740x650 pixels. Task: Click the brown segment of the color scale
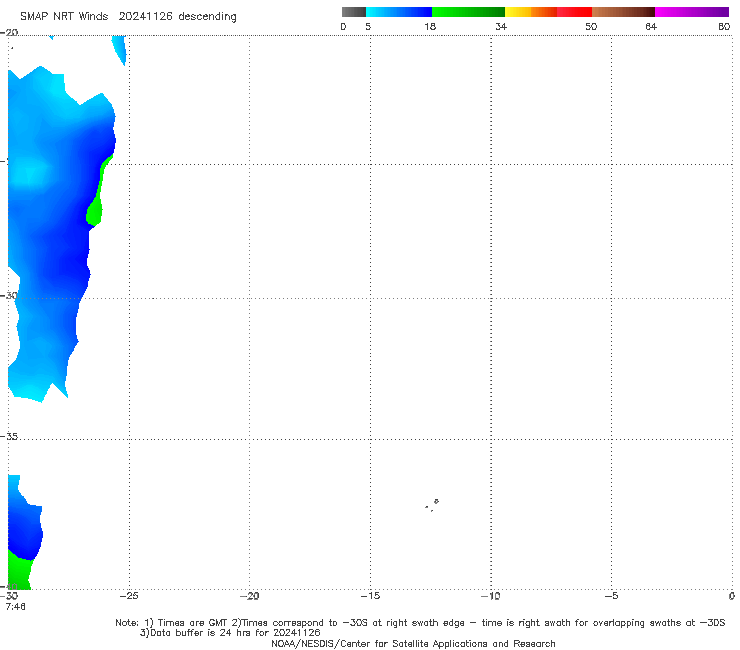623,12
